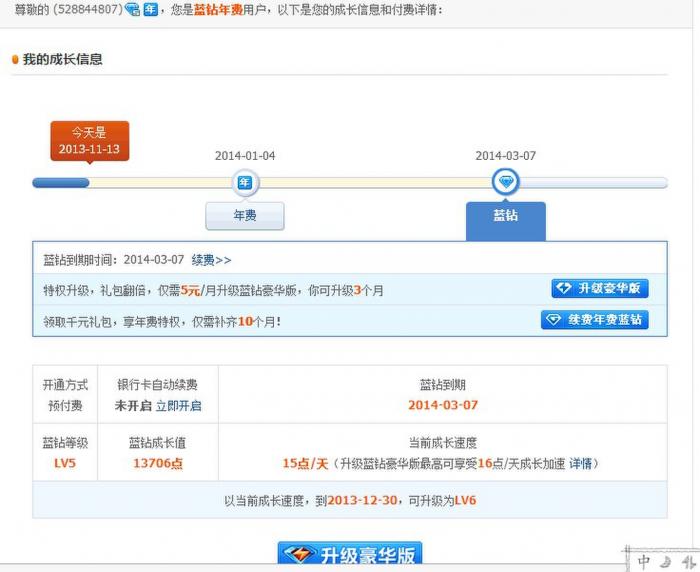
Task: Click the 预付费 payment method text
Action: pyautogui.click(x=65, y=405)
